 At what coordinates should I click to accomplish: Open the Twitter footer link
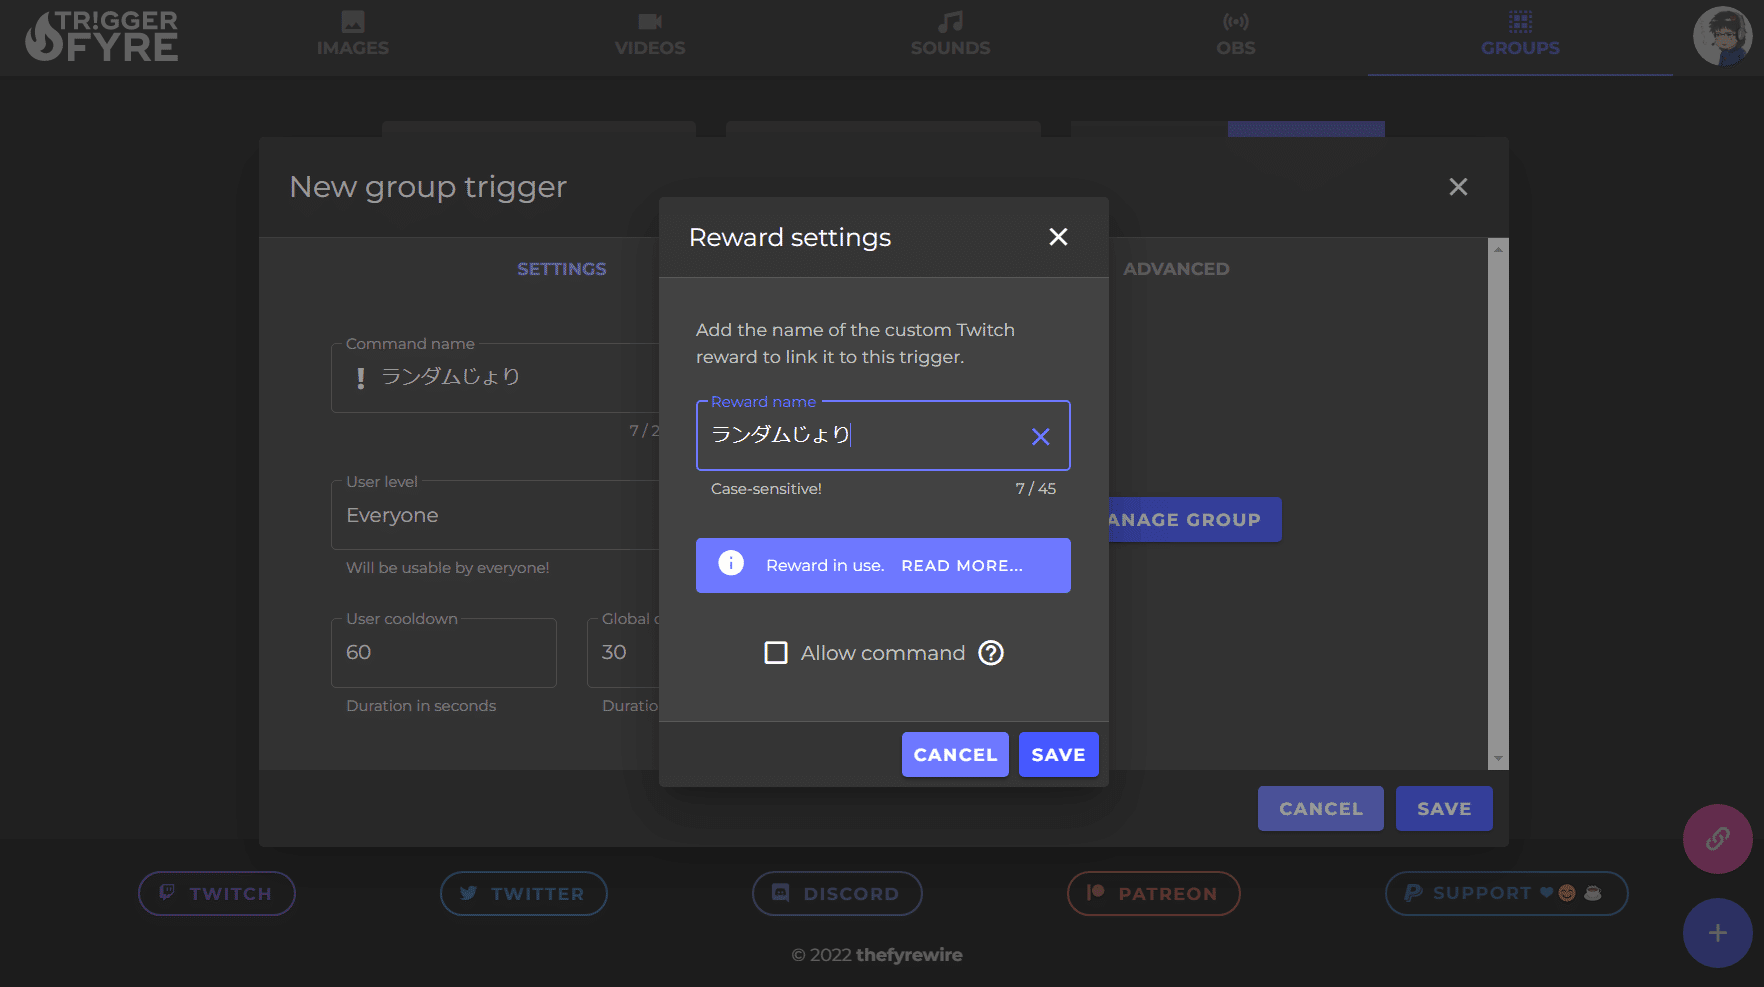[524, 893]
